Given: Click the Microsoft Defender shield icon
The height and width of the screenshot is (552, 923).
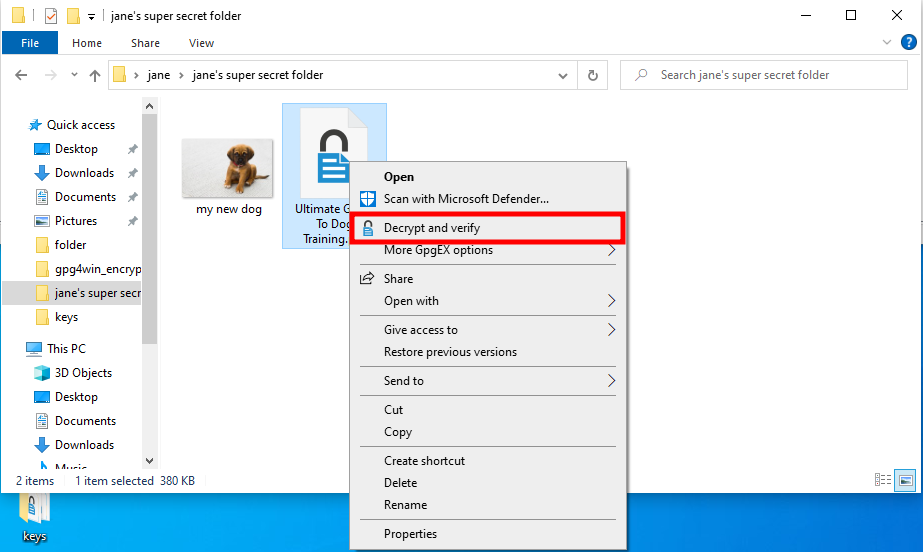Looking at the screenshot, I should click(368, 199).
